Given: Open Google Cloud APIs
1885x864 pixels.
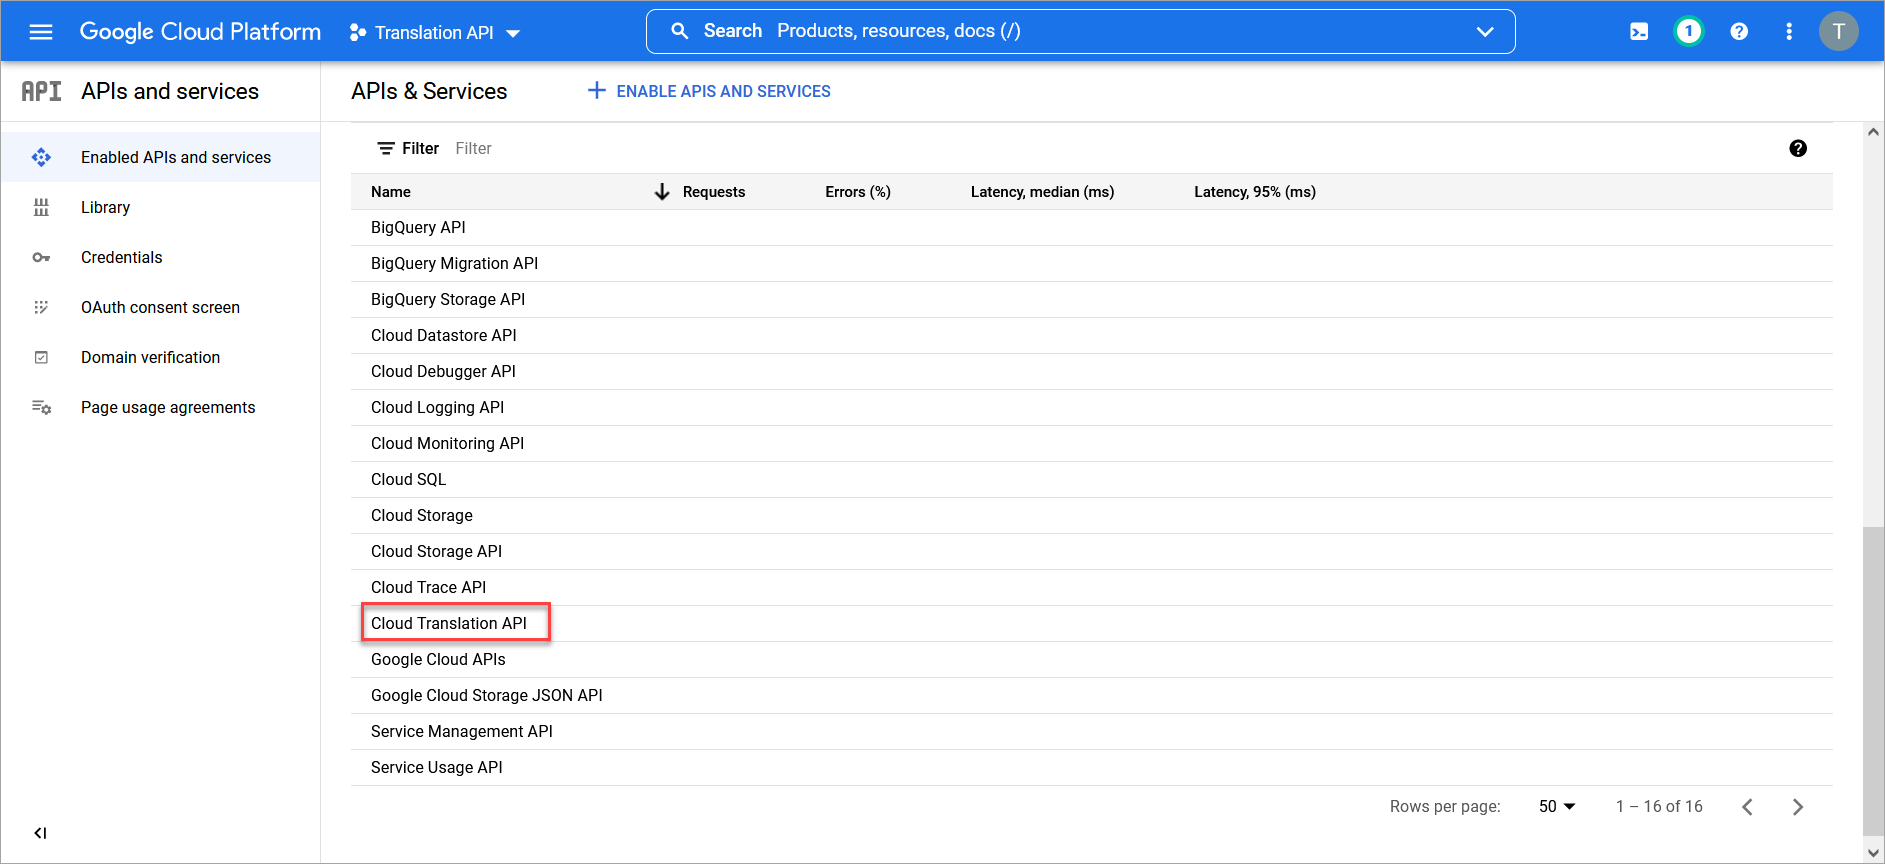Looking at the screenshot, I should pos(438,659).
